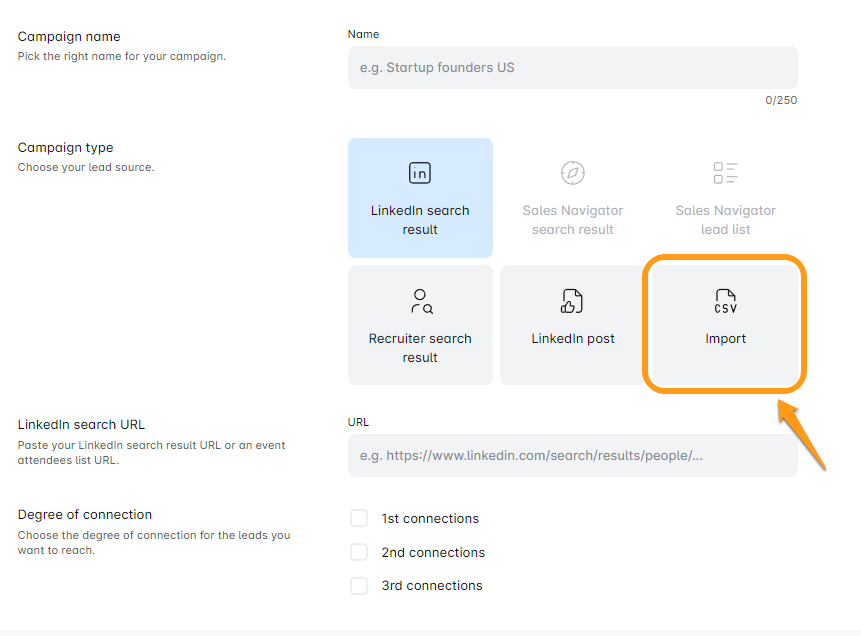Click the Recruiter person-search icon
The height and width of the screenshot is (636, 861).
(x=420, y=301)
